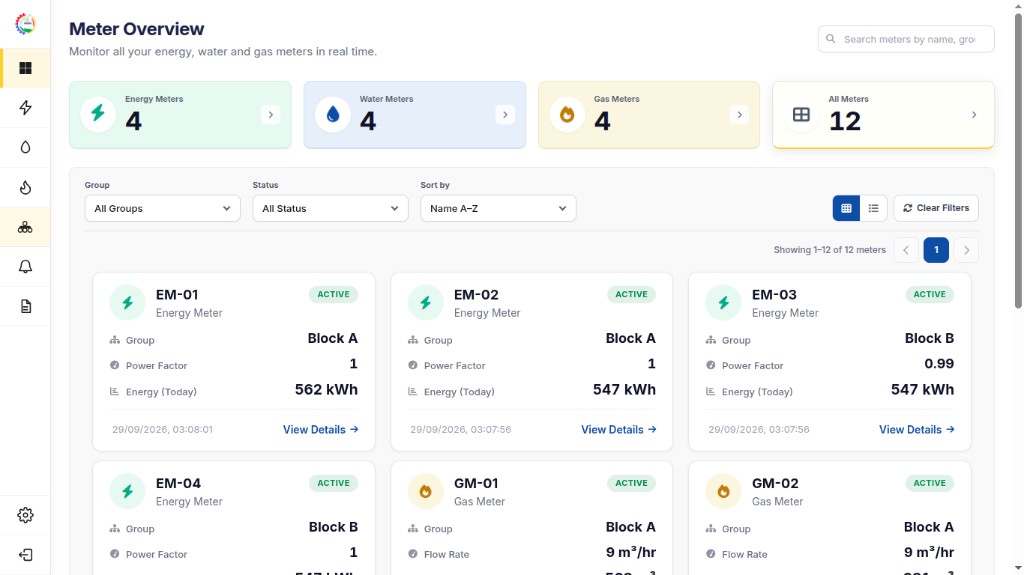Click the vertical page scrollbar

(1018, 160)
